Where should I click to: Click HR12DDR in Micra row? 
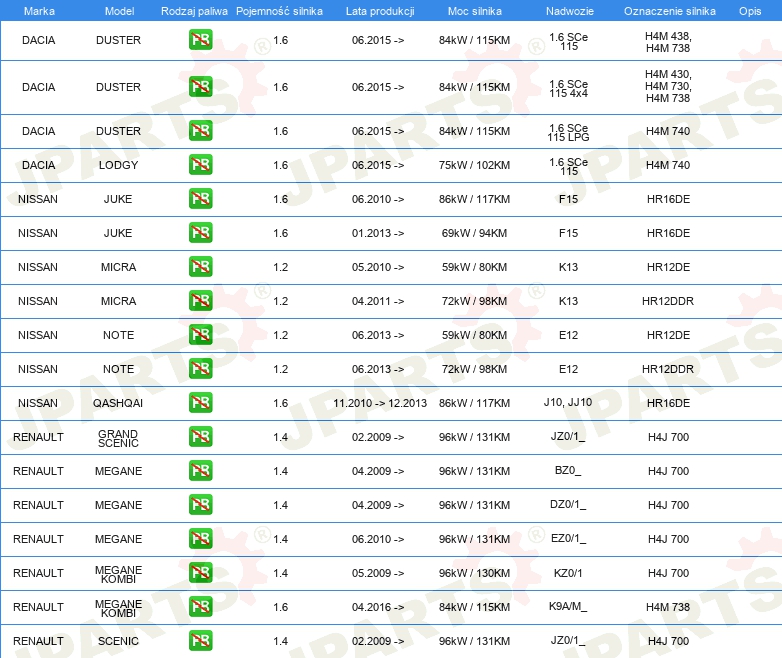tap(668, 301)
